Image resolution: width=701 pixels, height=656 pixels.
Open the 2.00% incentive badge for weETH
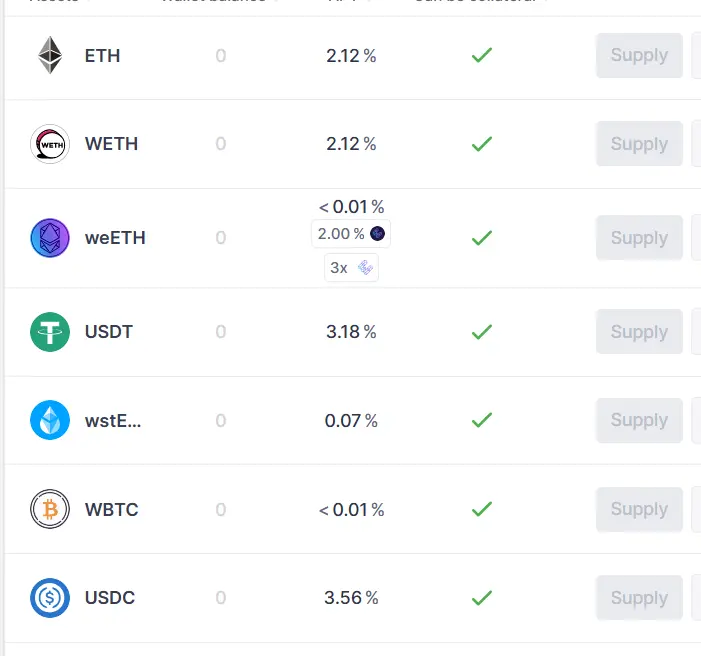pyautogui.click(x=351, y=233)
